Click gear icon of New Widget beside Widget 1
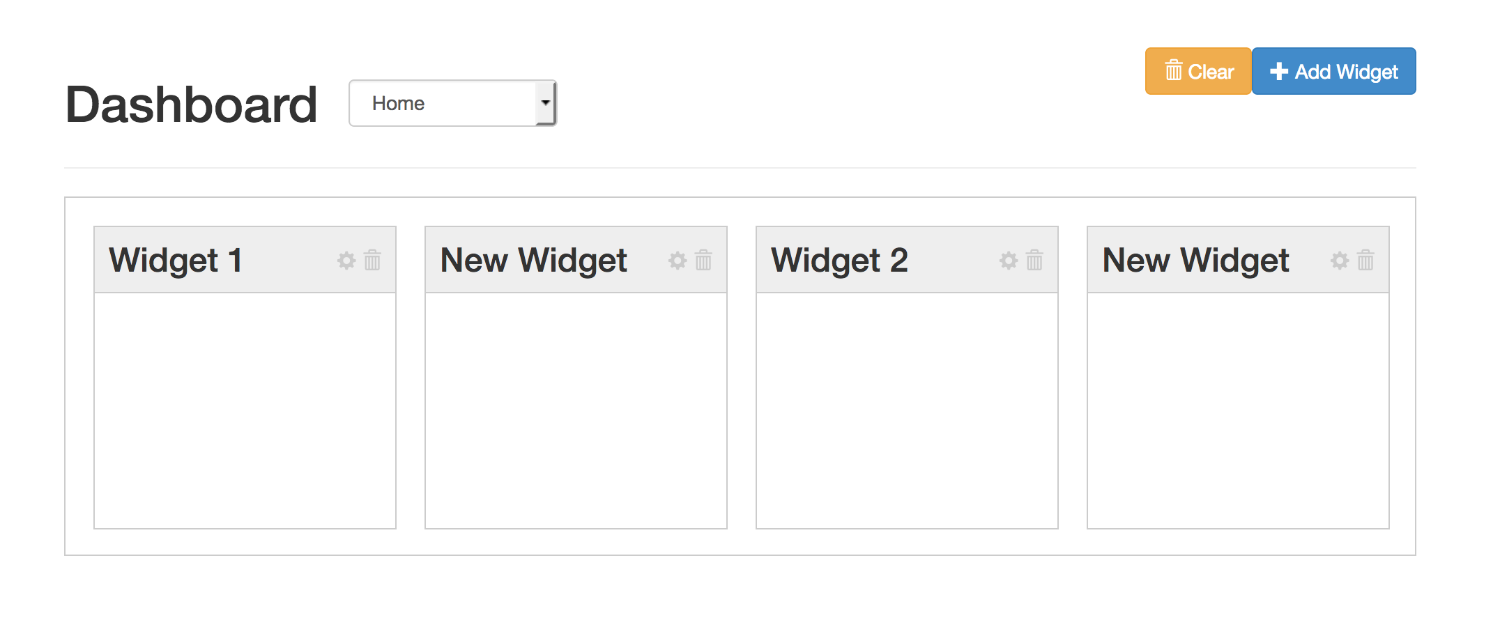This screenshot has width=1500, height=627. (677, 261)
